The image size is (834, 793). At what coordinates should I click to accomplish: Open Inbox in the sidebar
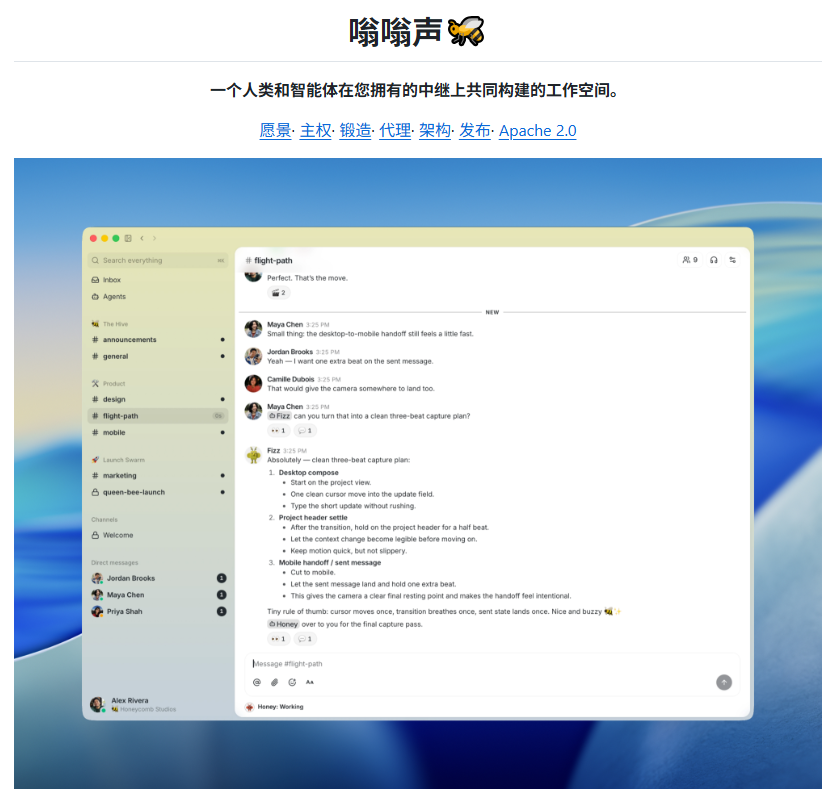click(158, 280)
